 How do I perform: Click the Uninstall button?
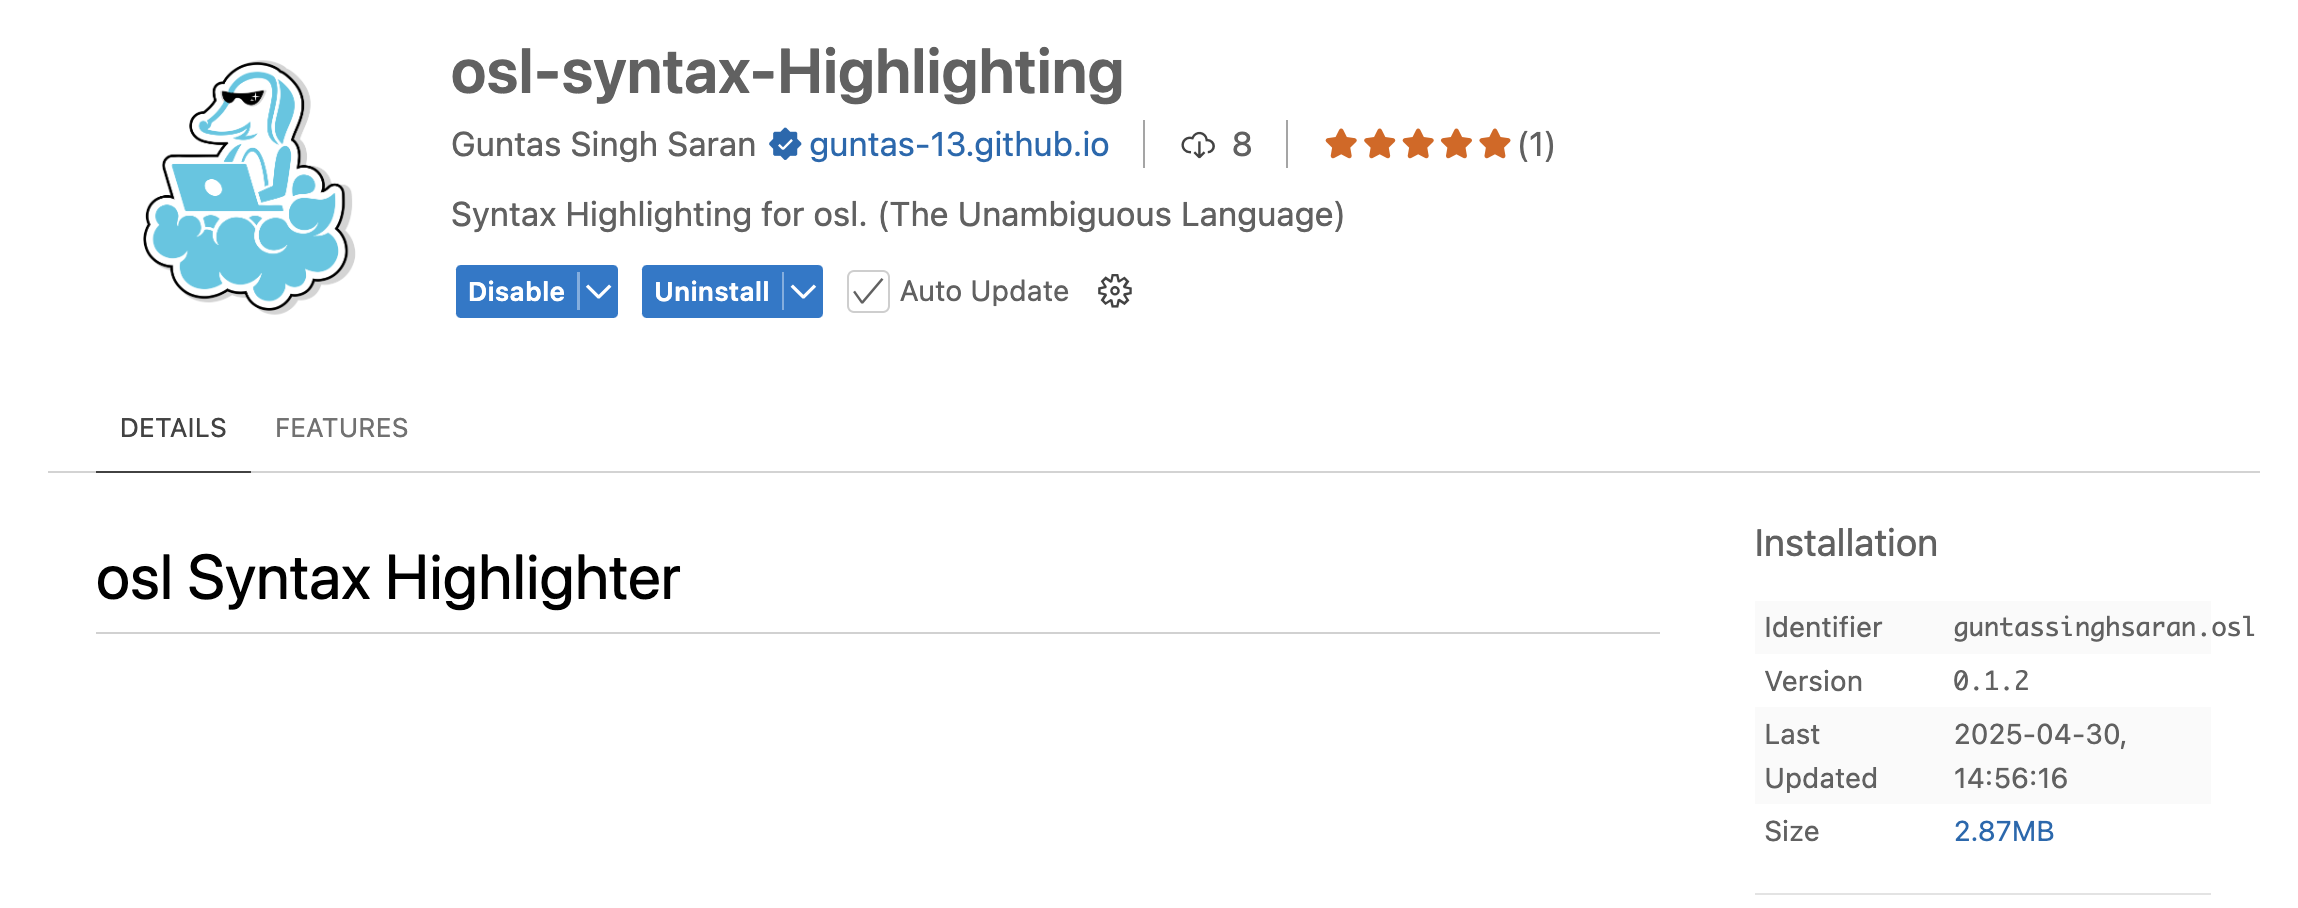(712, 292)
